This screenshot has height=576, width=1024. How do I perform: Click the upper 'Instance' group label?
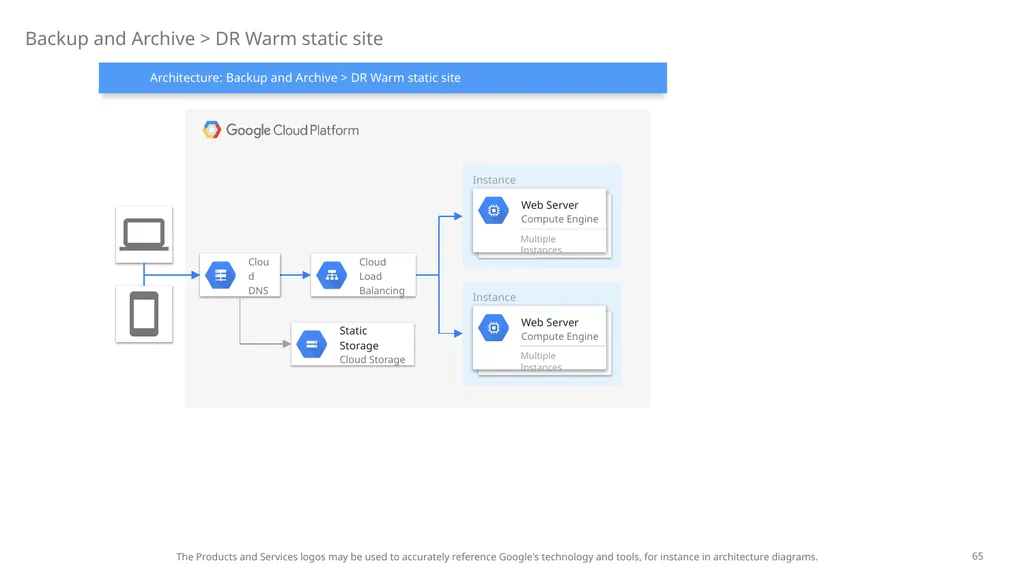coord(494,180)
